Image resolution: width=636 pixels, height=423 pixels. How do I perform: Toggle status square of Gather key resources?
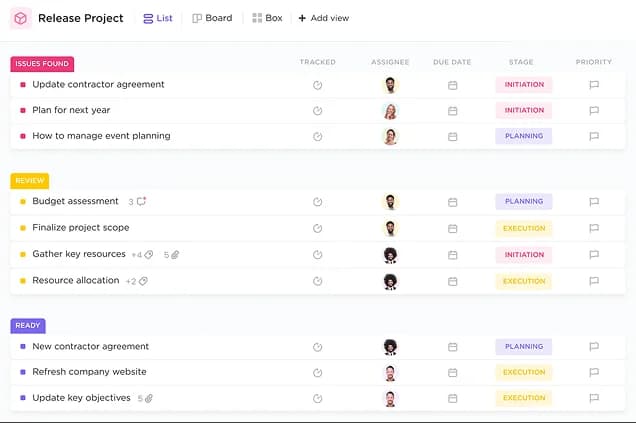[x=23, y=254]
